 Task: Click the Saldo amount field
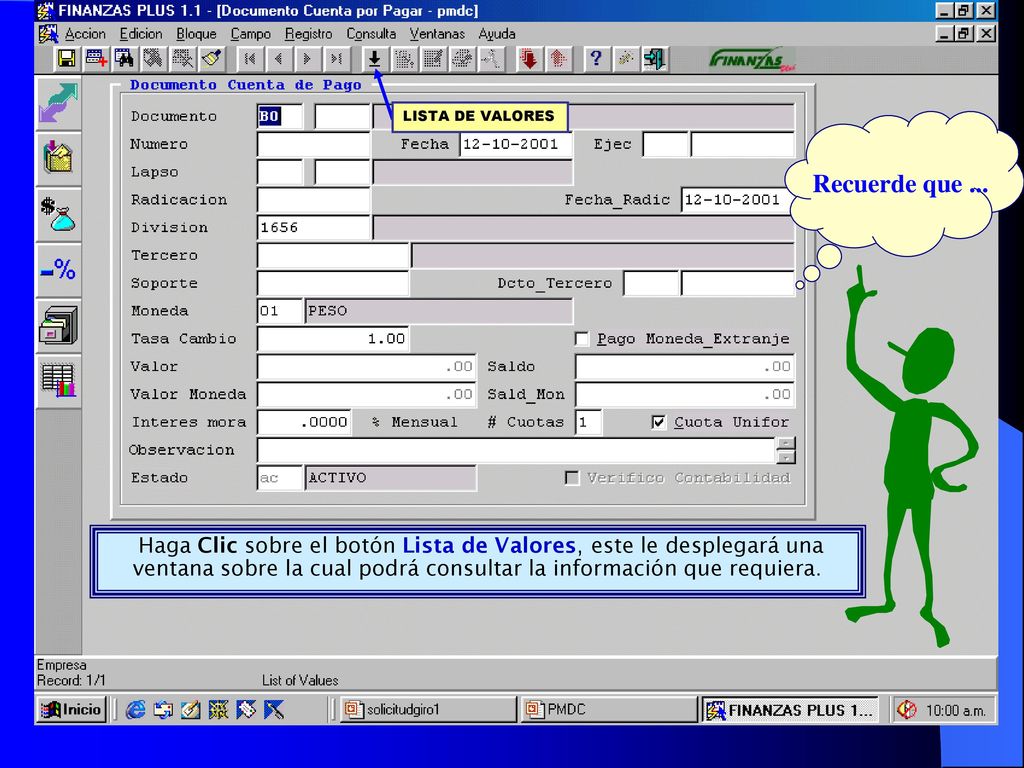click(685, 366)
